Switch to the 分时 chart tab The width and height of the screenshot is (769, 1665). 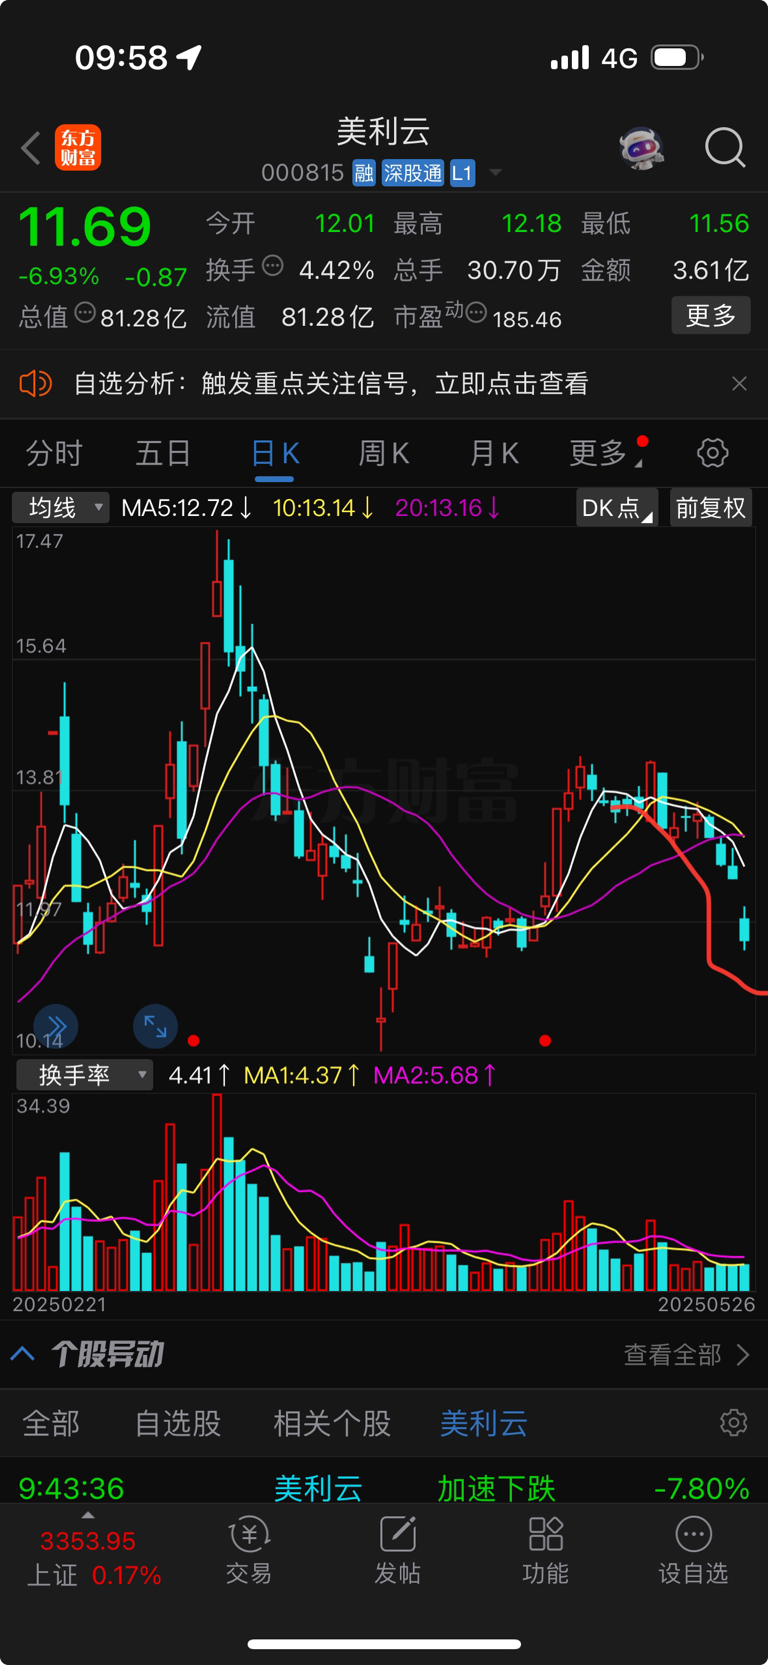[x=54, y=453]
